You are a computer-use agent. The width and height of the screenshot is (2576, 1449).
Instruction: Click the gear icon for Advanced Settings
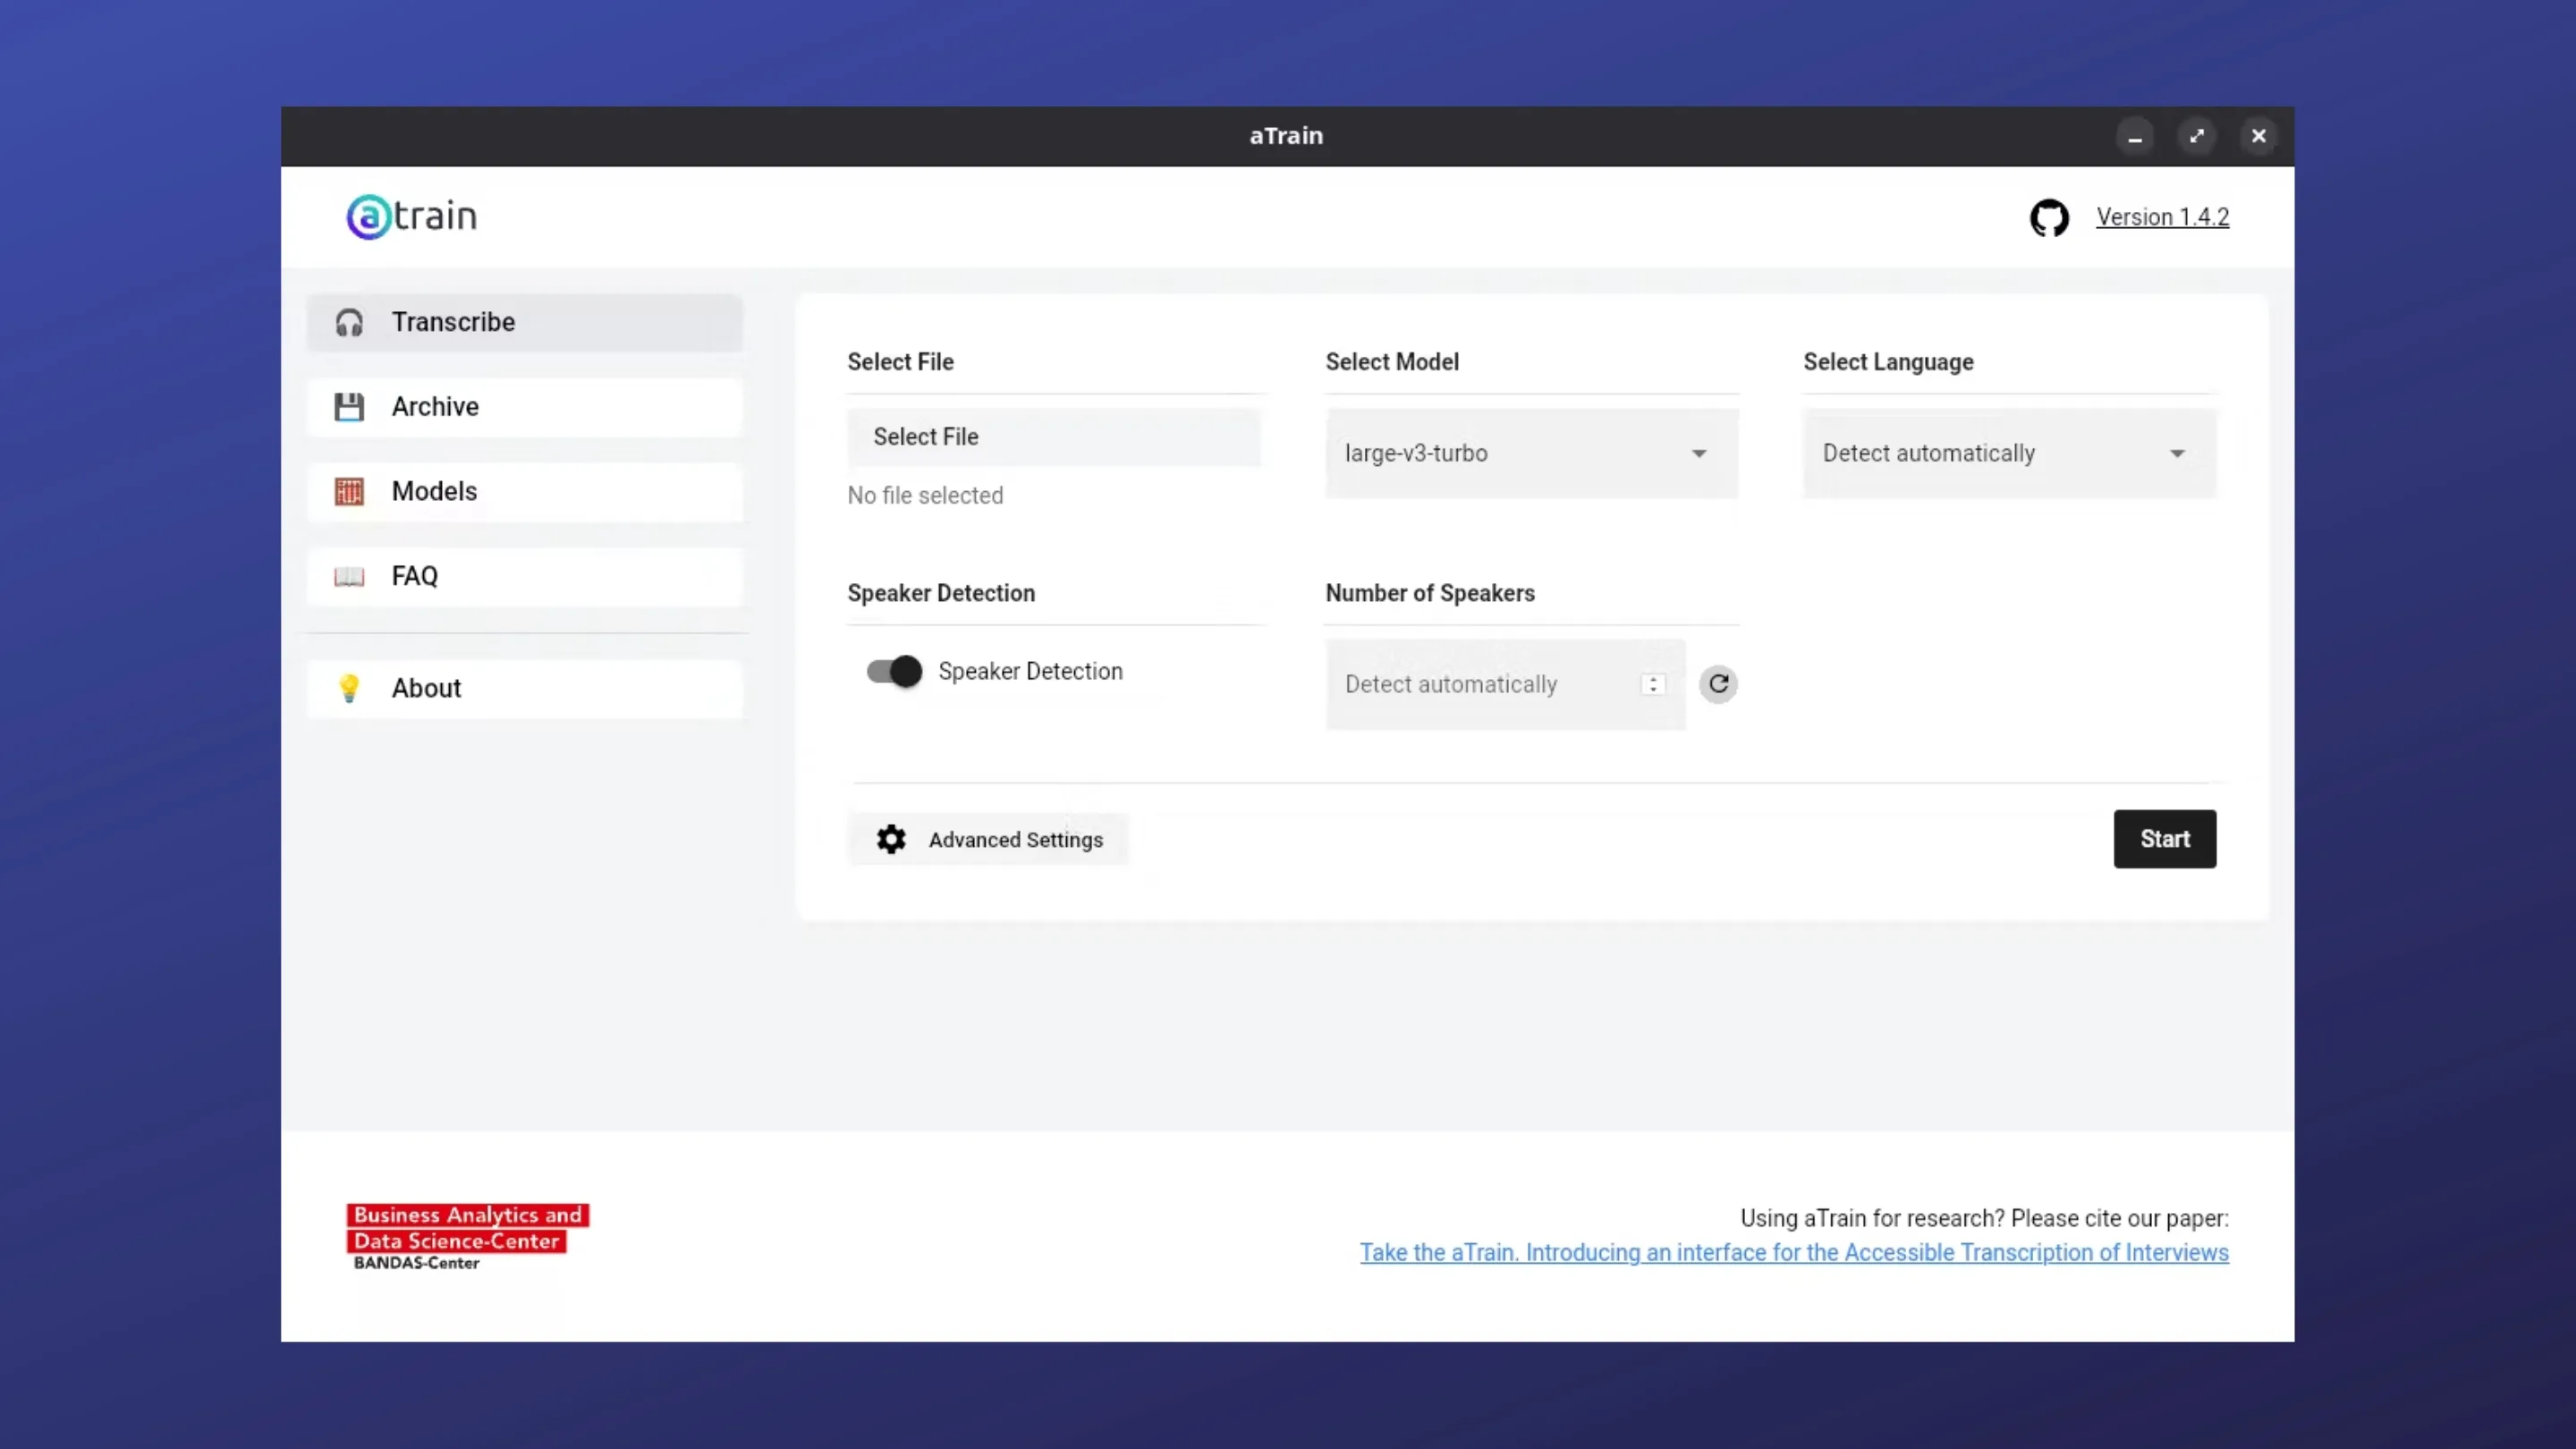pos(891,839)
